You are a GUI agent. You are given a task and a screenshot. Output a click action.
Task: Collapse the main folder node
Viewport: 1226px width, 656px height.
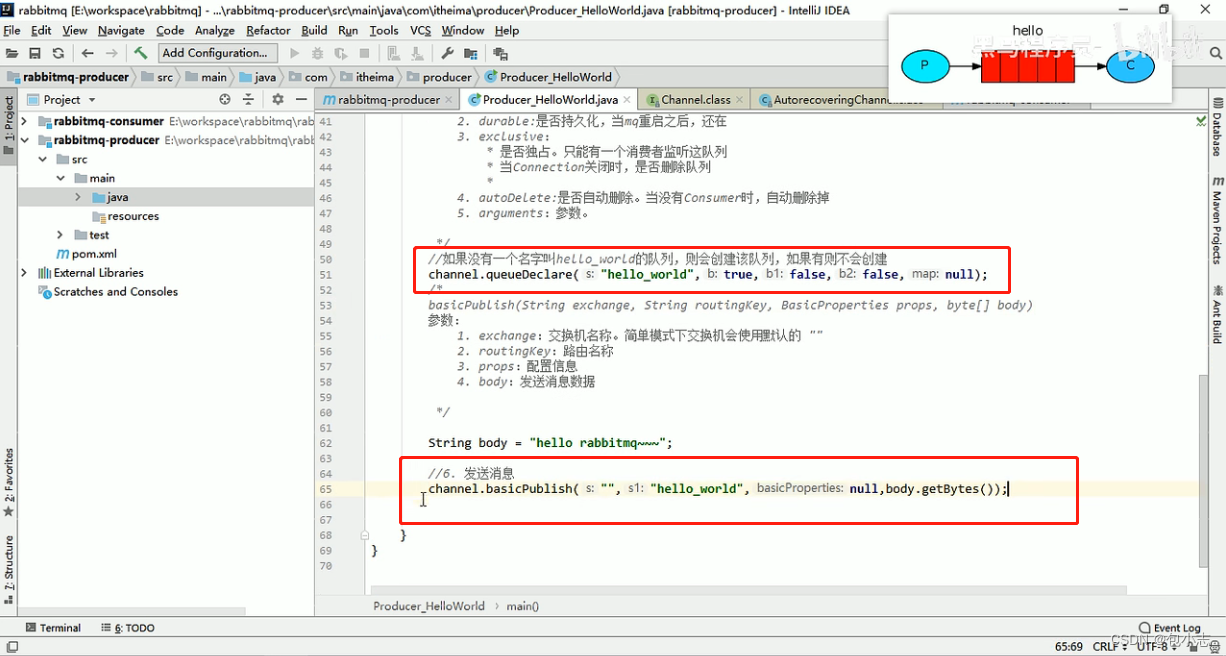click(x=61, y=178)
